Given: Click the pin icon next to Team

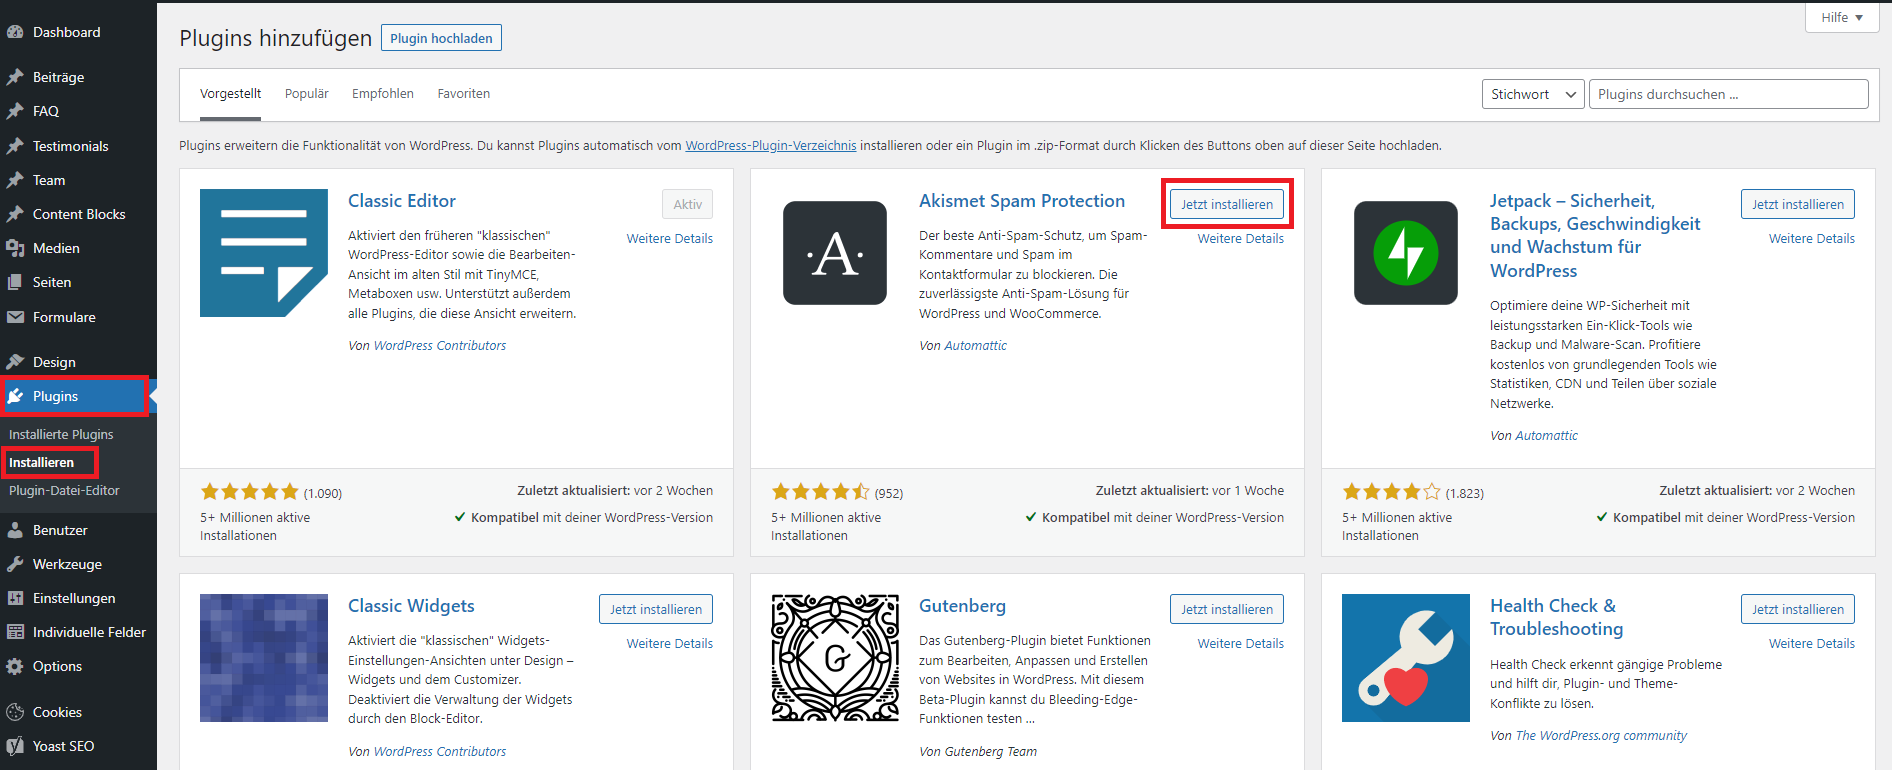Looking at the screenshot, I should [x=15, y=180].
